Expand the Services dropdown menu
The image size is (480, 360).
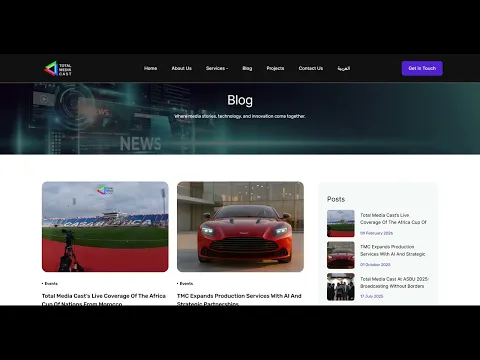217,68
